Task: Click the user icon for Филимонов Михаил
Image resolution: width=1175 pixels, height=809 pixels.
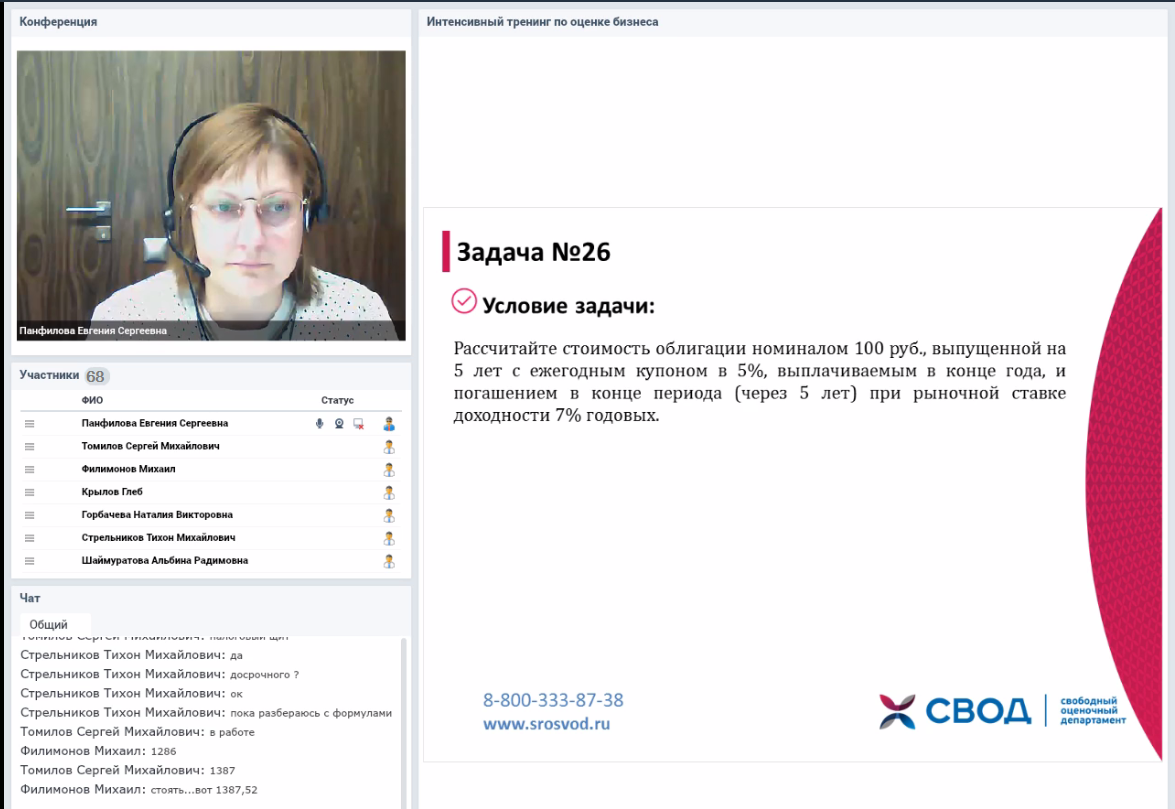Action: click(389, 470)
